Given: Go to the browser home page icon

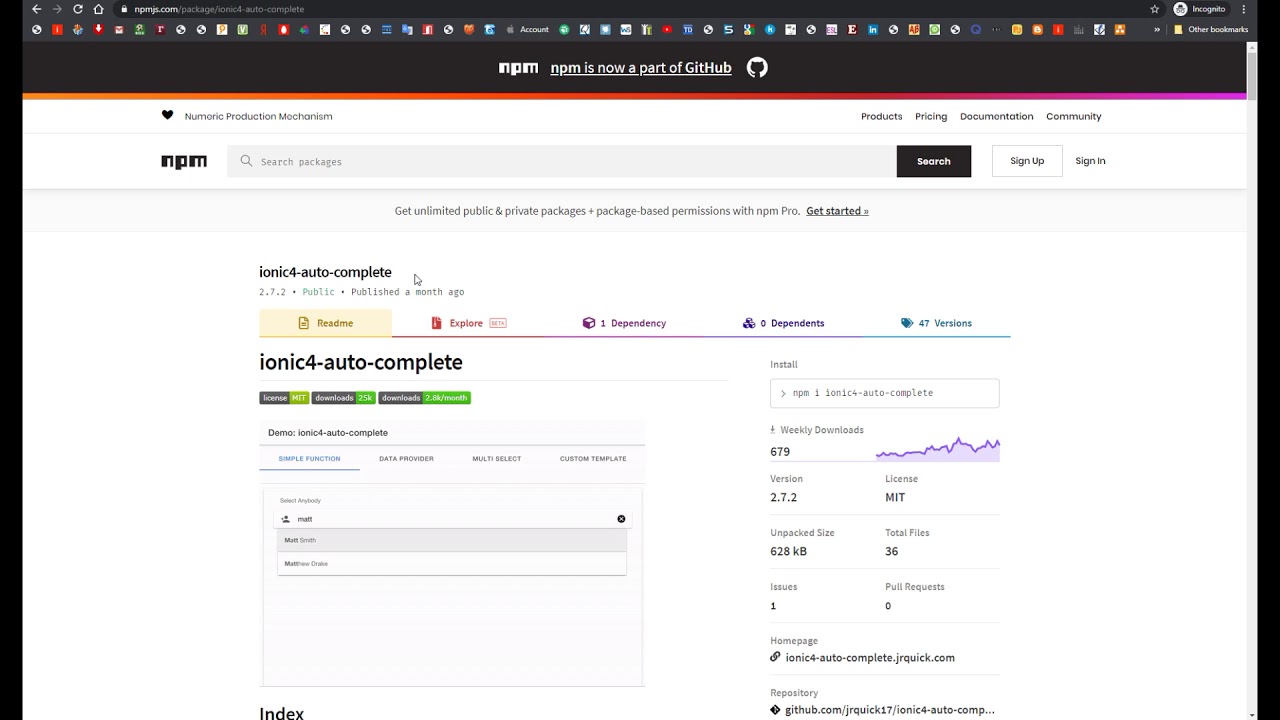Looking at the screenshot, I should pos(98,9).
